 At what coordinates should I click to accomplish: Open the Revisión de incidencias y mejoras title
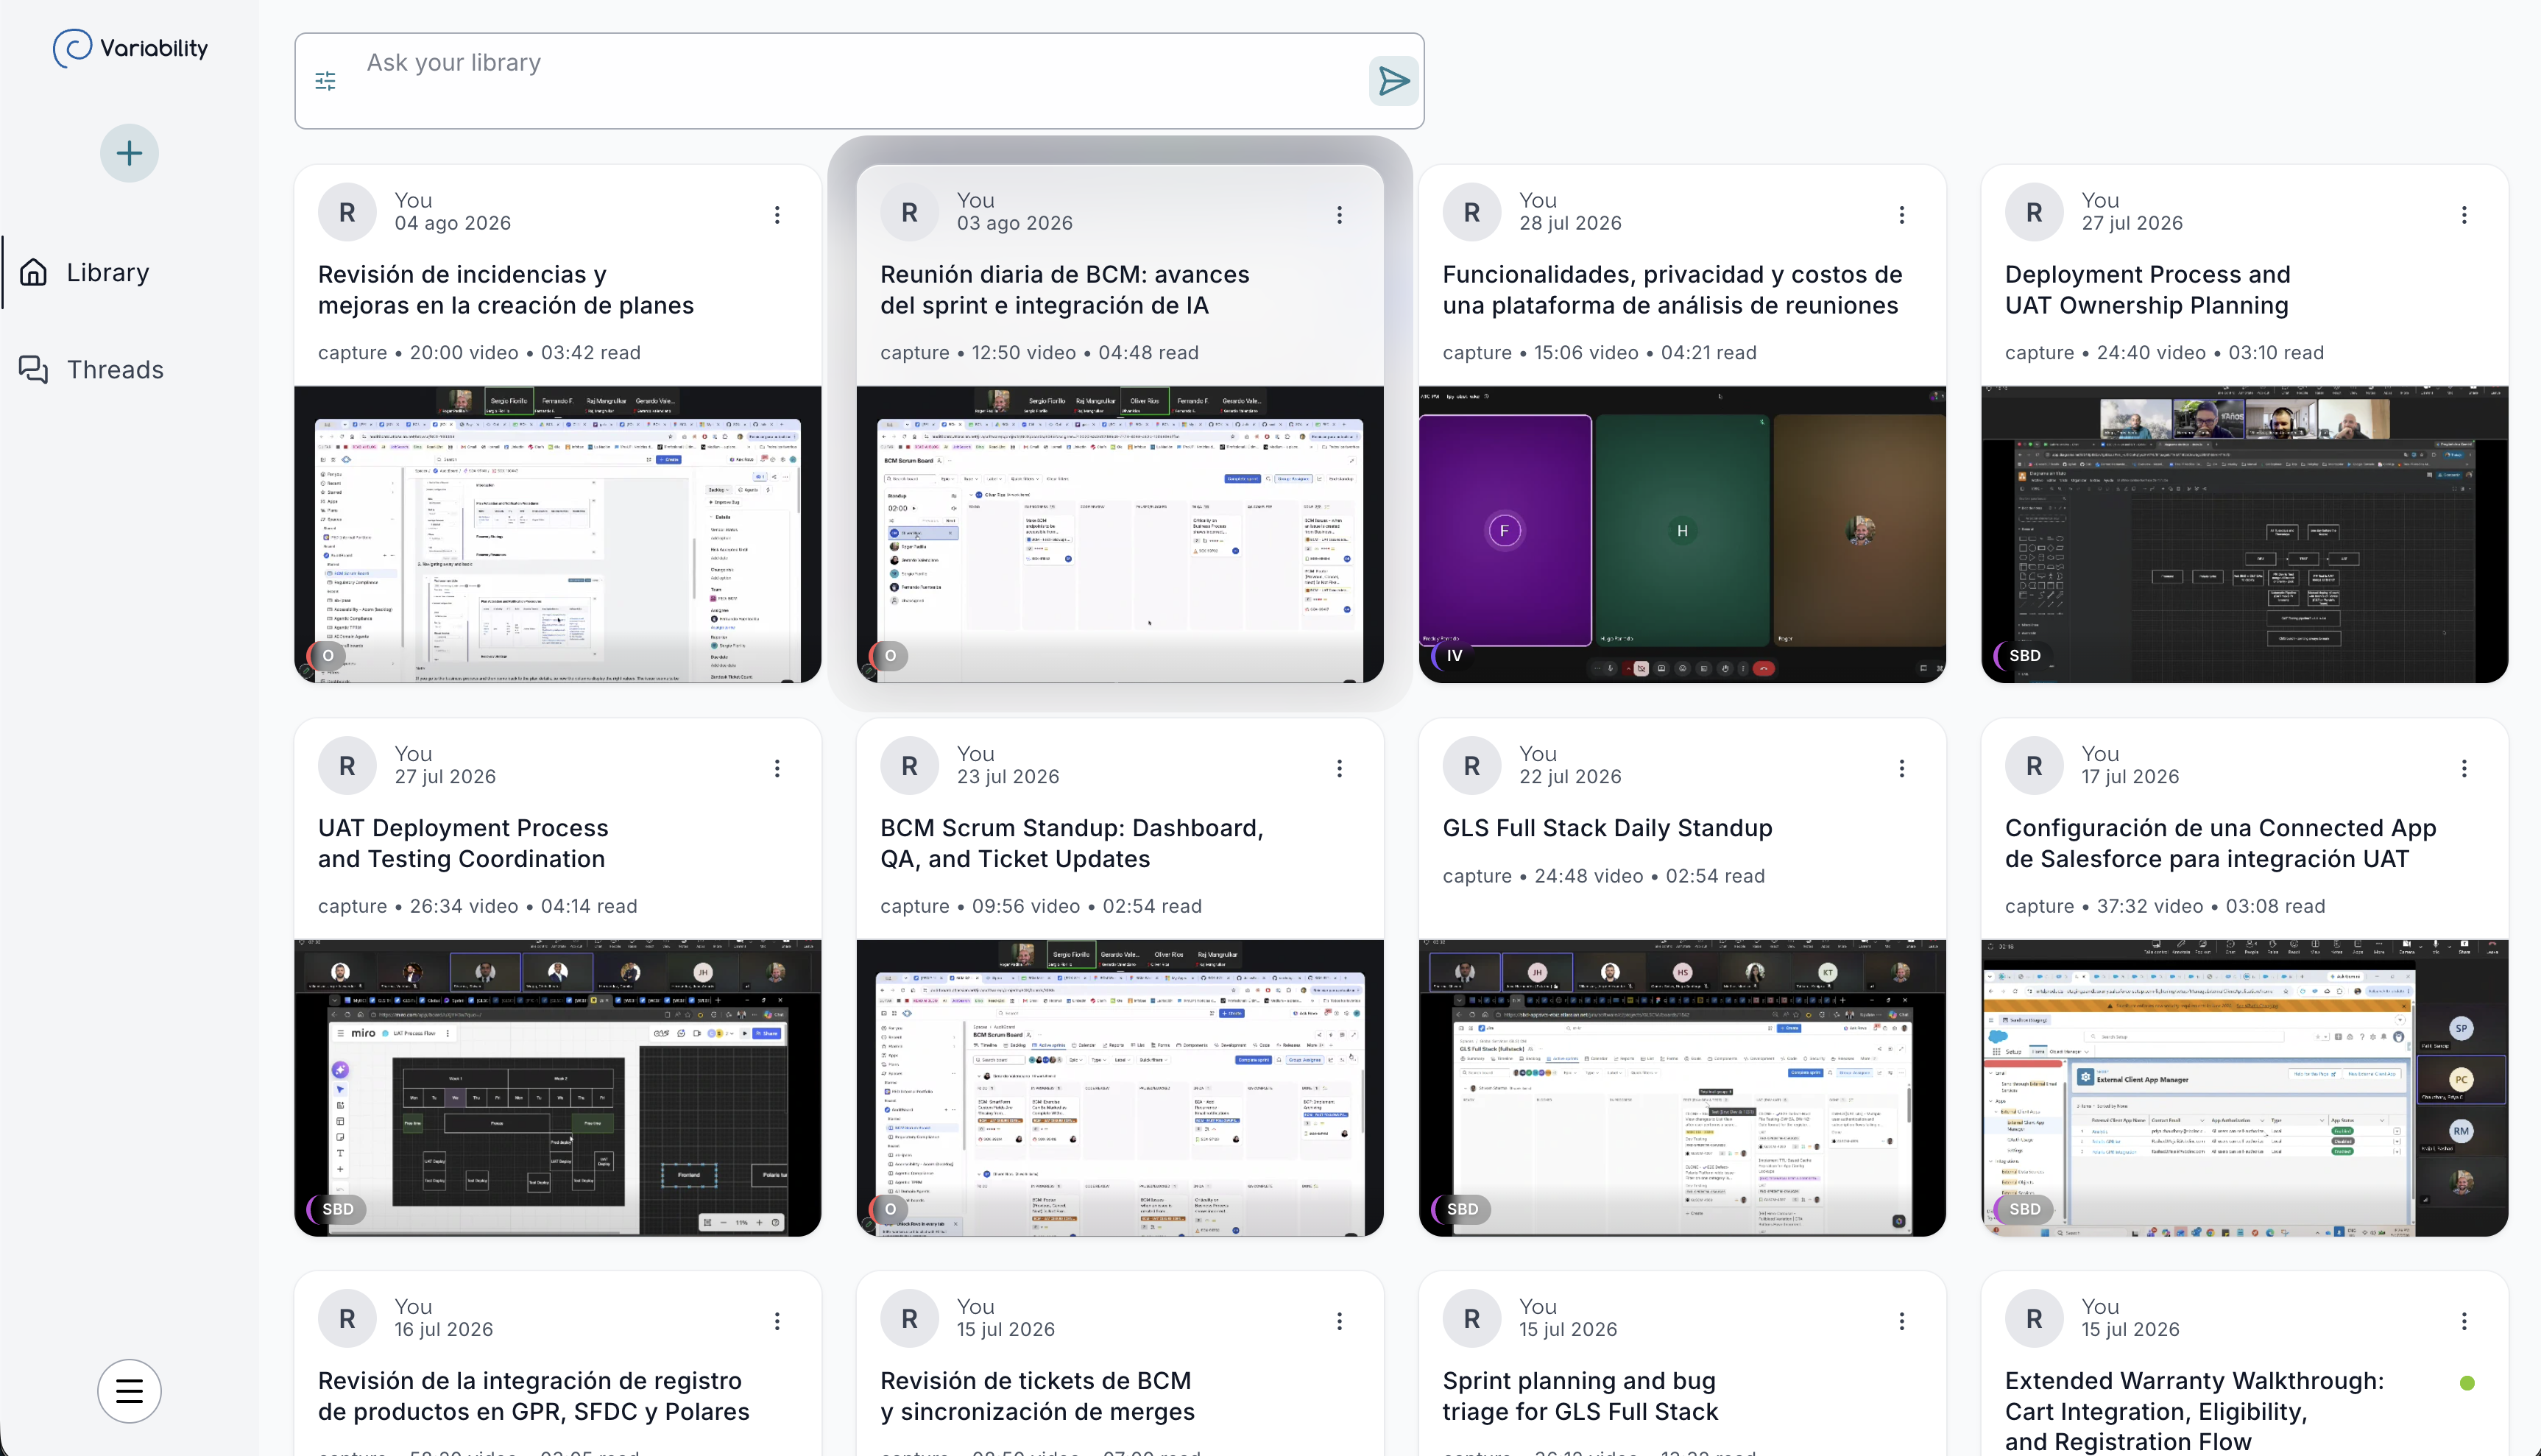point(506,290)
